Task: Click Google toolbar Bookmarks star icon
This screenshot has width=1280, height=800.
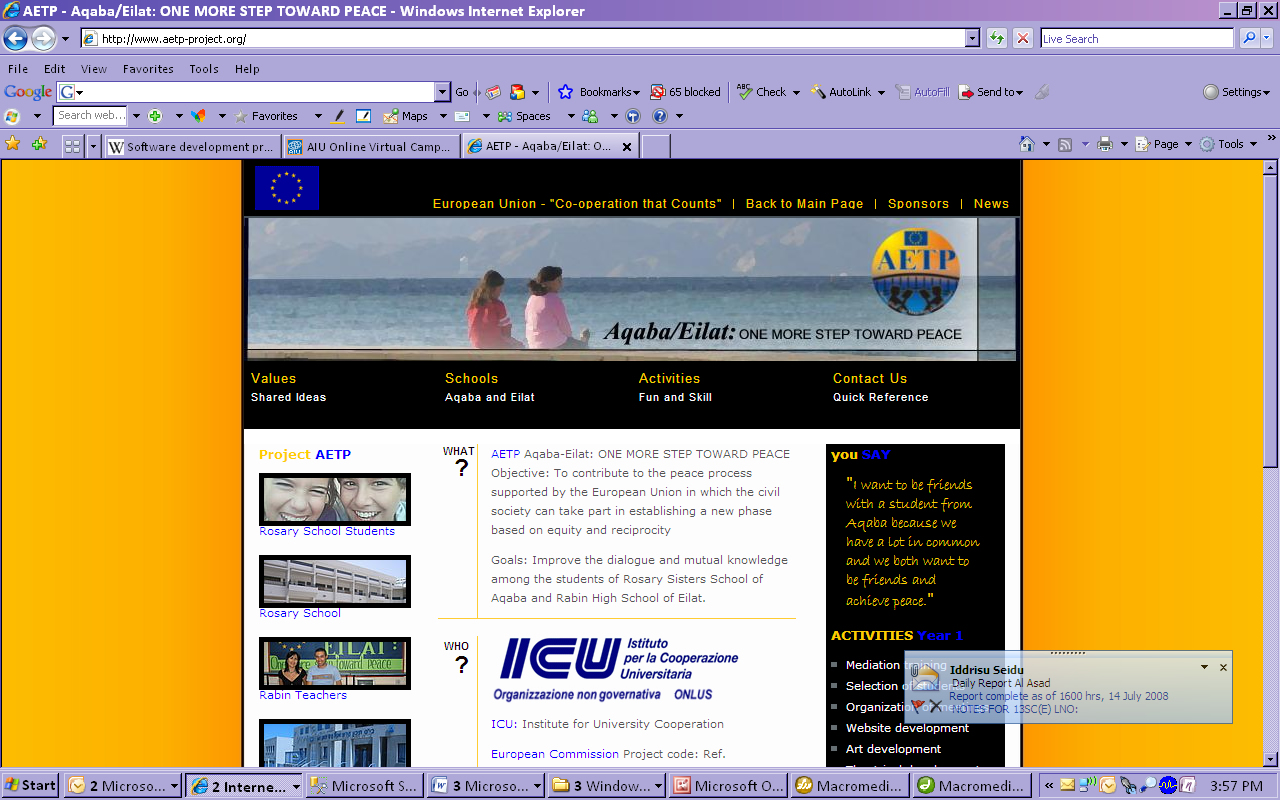Action: [565, 92]
